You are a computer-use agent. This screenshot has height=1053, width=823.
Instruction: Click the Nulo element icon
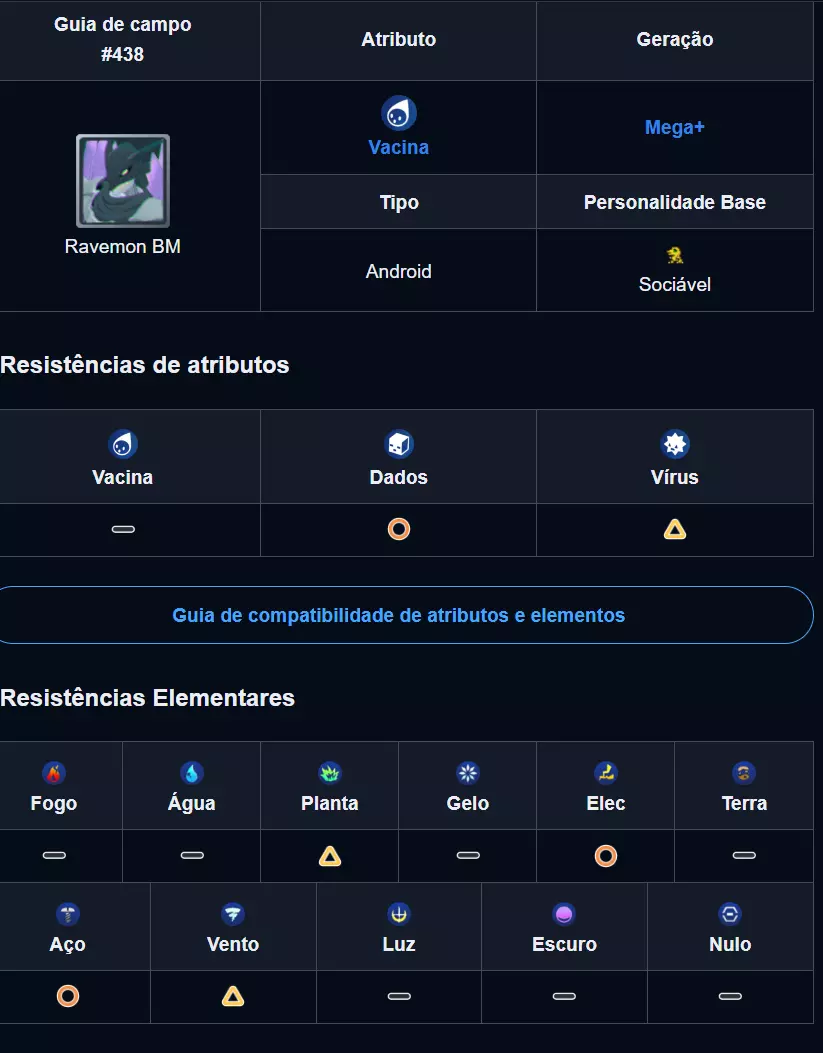[x=730, y=914]
